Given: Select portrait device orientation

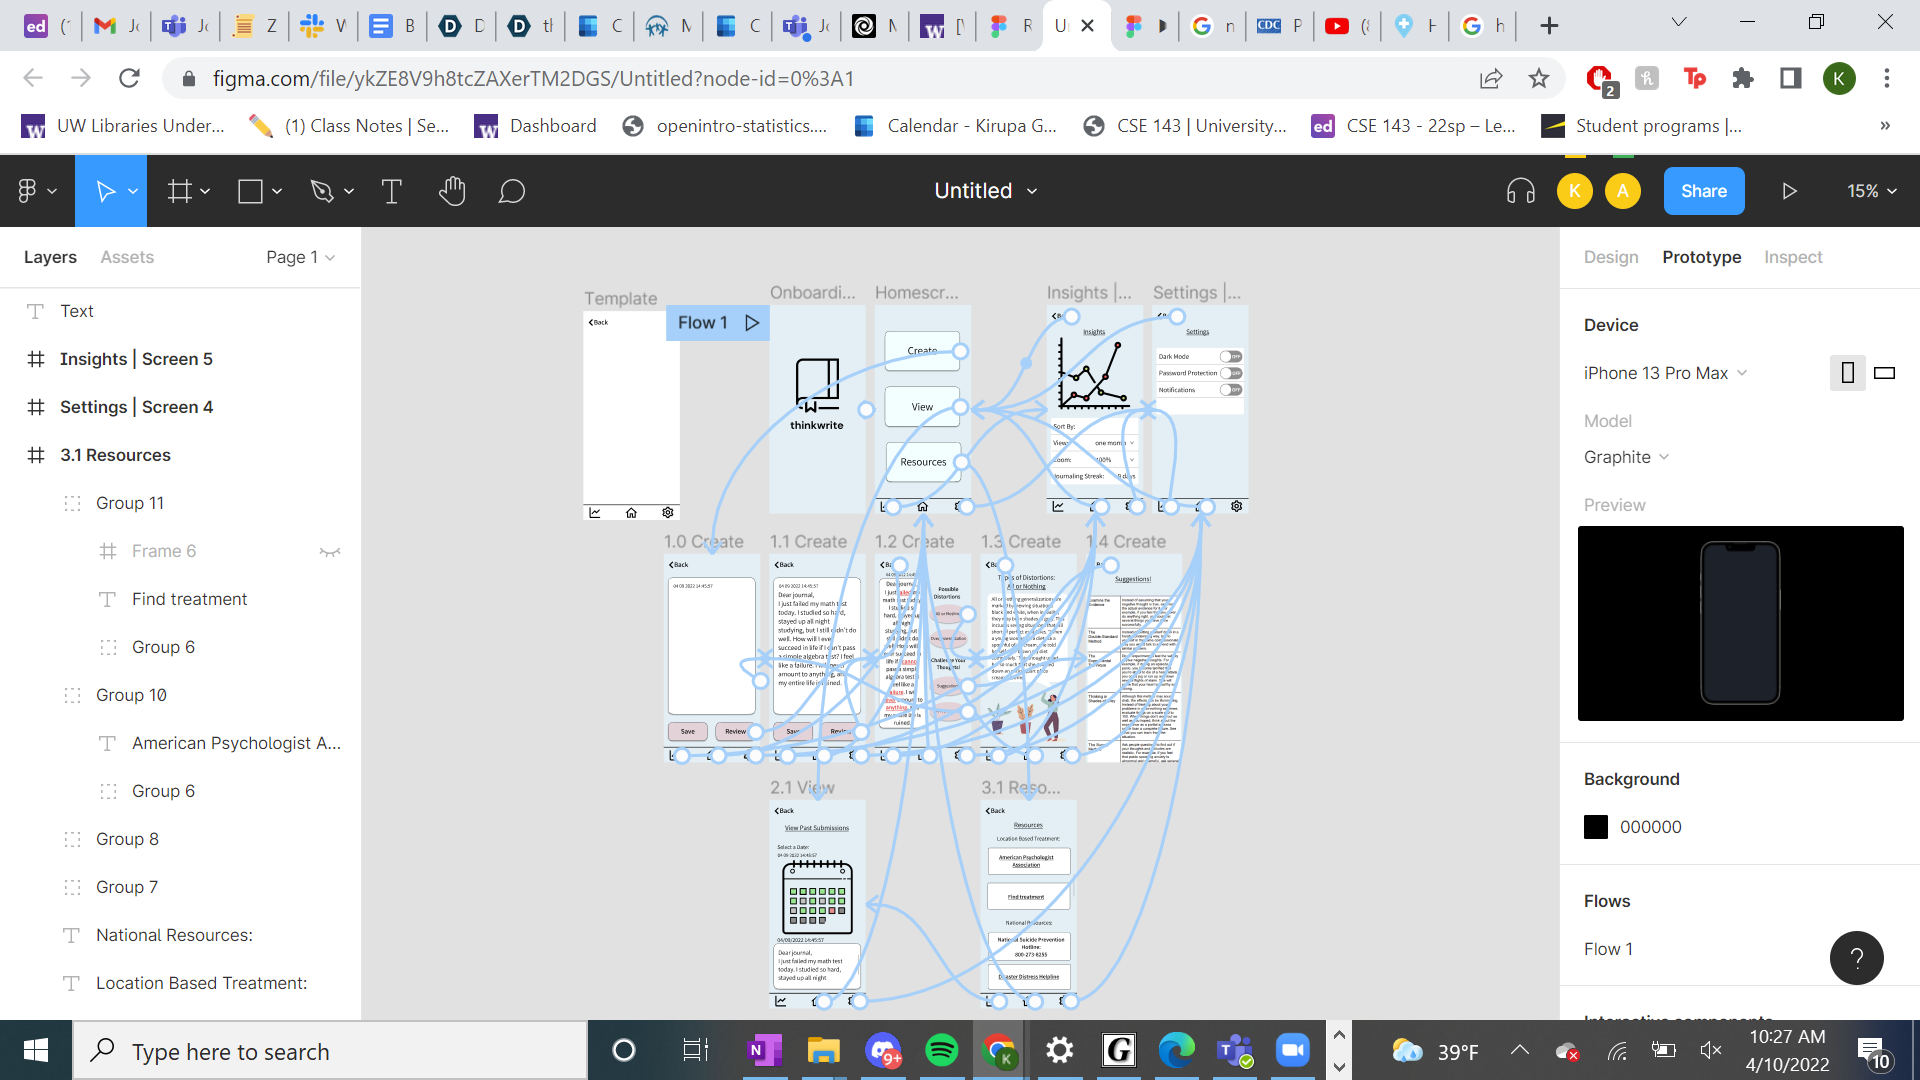Looking at the screenshot, I should [1847, 373].
